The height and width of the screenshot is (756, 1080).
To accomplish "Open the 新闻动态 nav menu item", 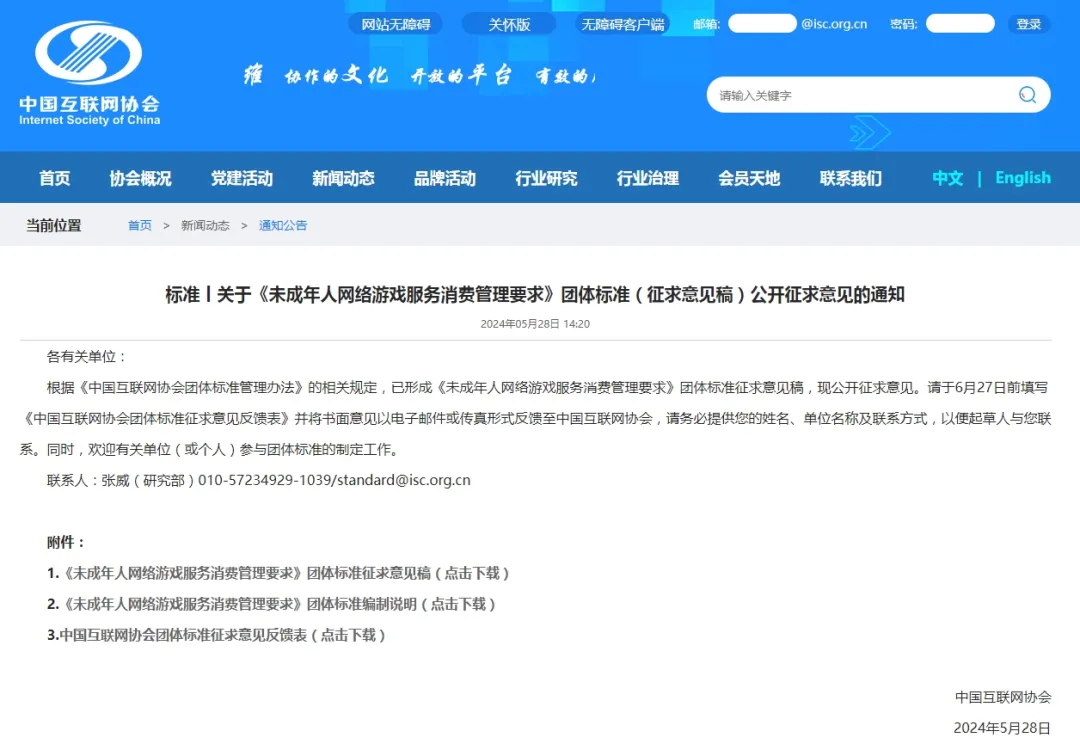I will [343, 178].
